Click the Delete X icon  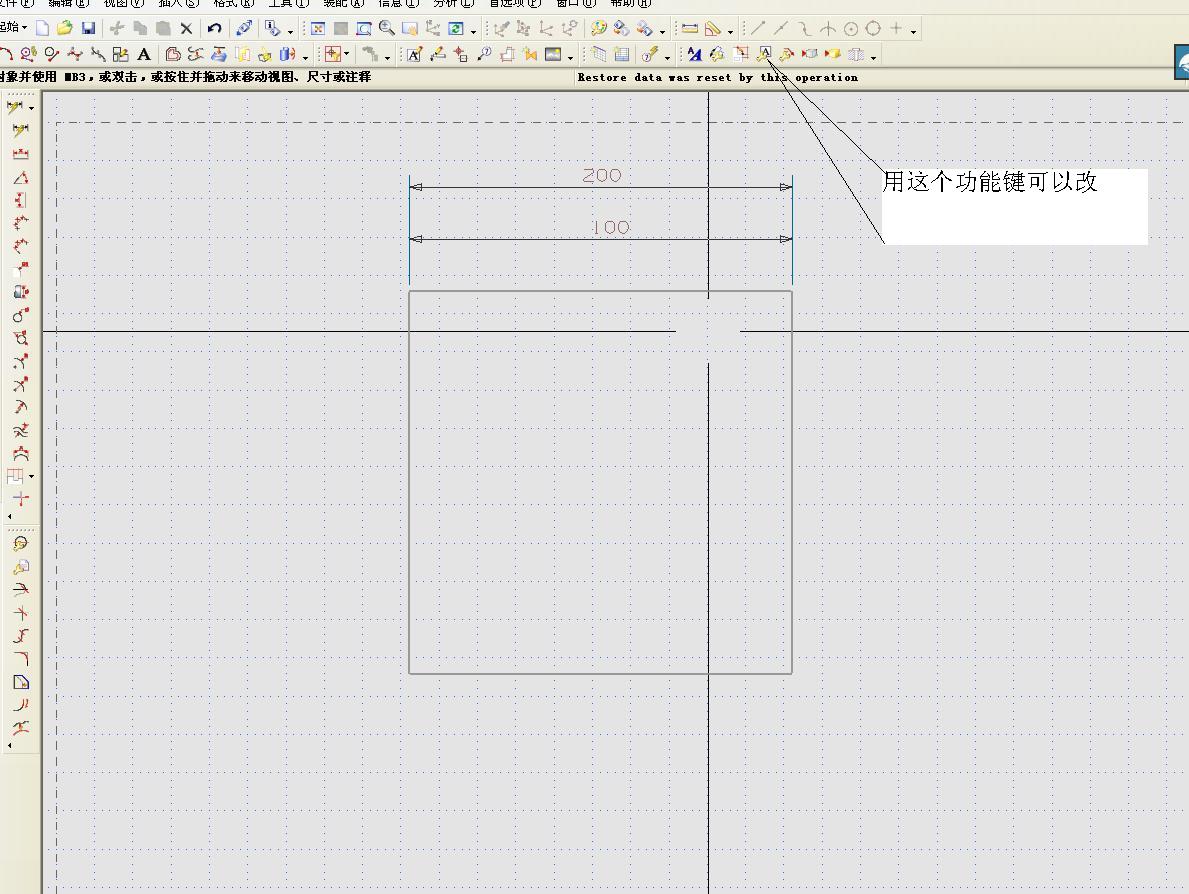pos(186,29)
